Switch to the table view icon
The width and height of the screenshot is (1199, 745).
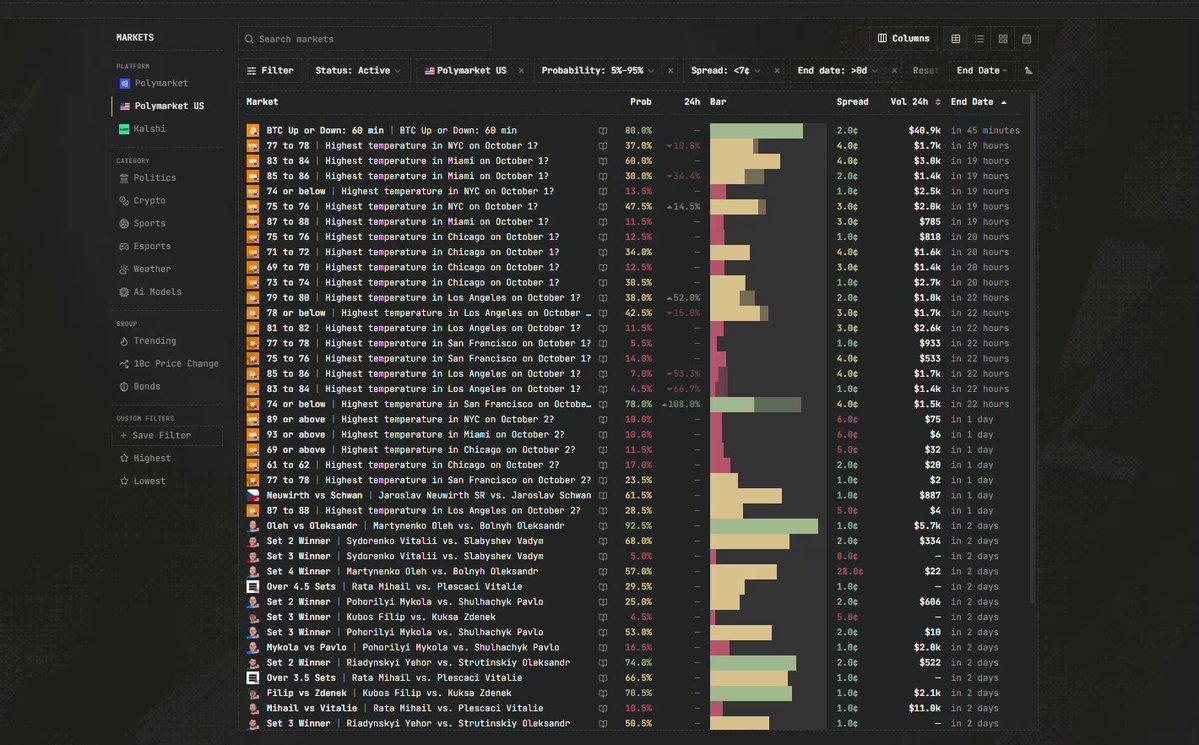click(956, 39)
